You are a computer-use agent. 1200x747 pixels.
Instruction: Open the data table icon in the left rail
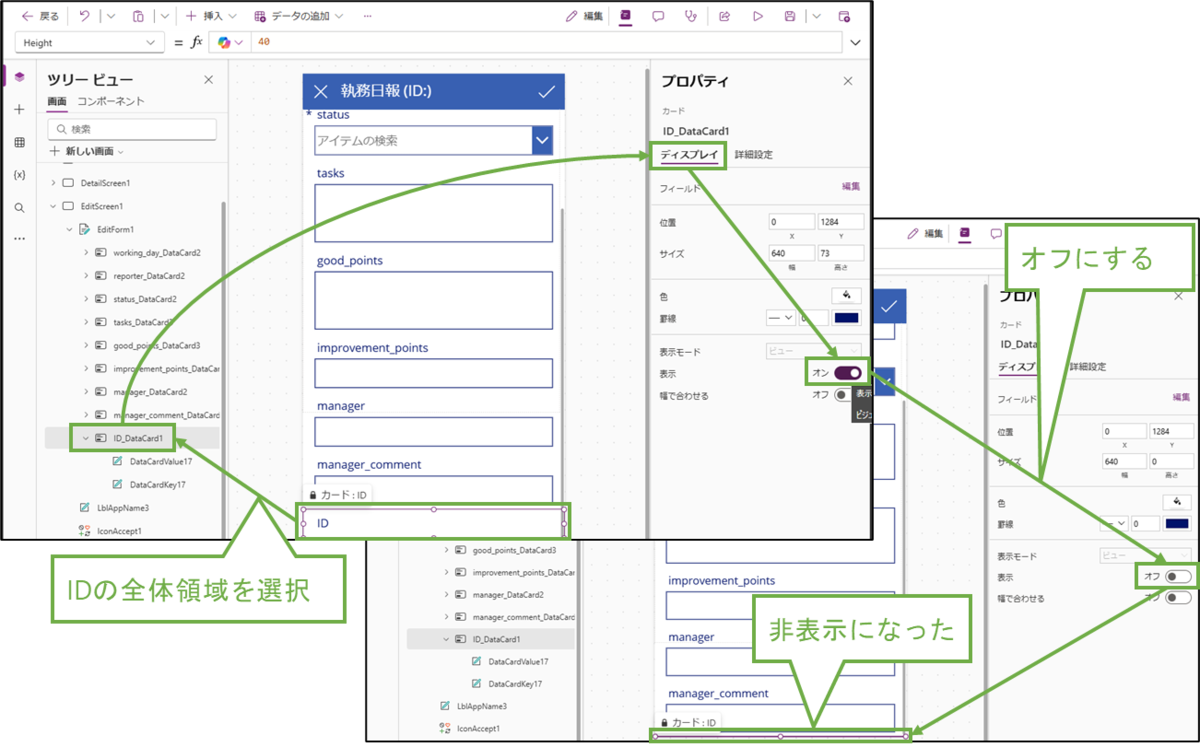tap(19, 142)
